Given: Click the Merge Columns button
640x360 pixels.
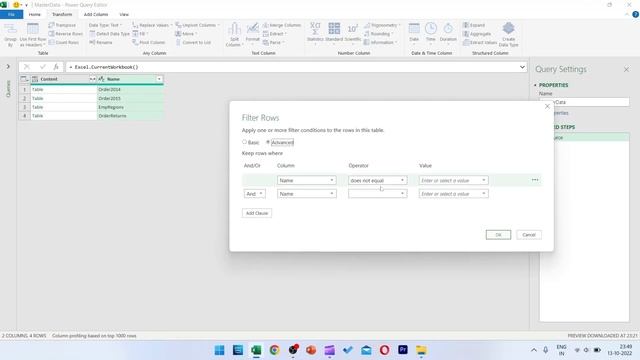Looking at the screenshot, I should (x=282, y=25).
